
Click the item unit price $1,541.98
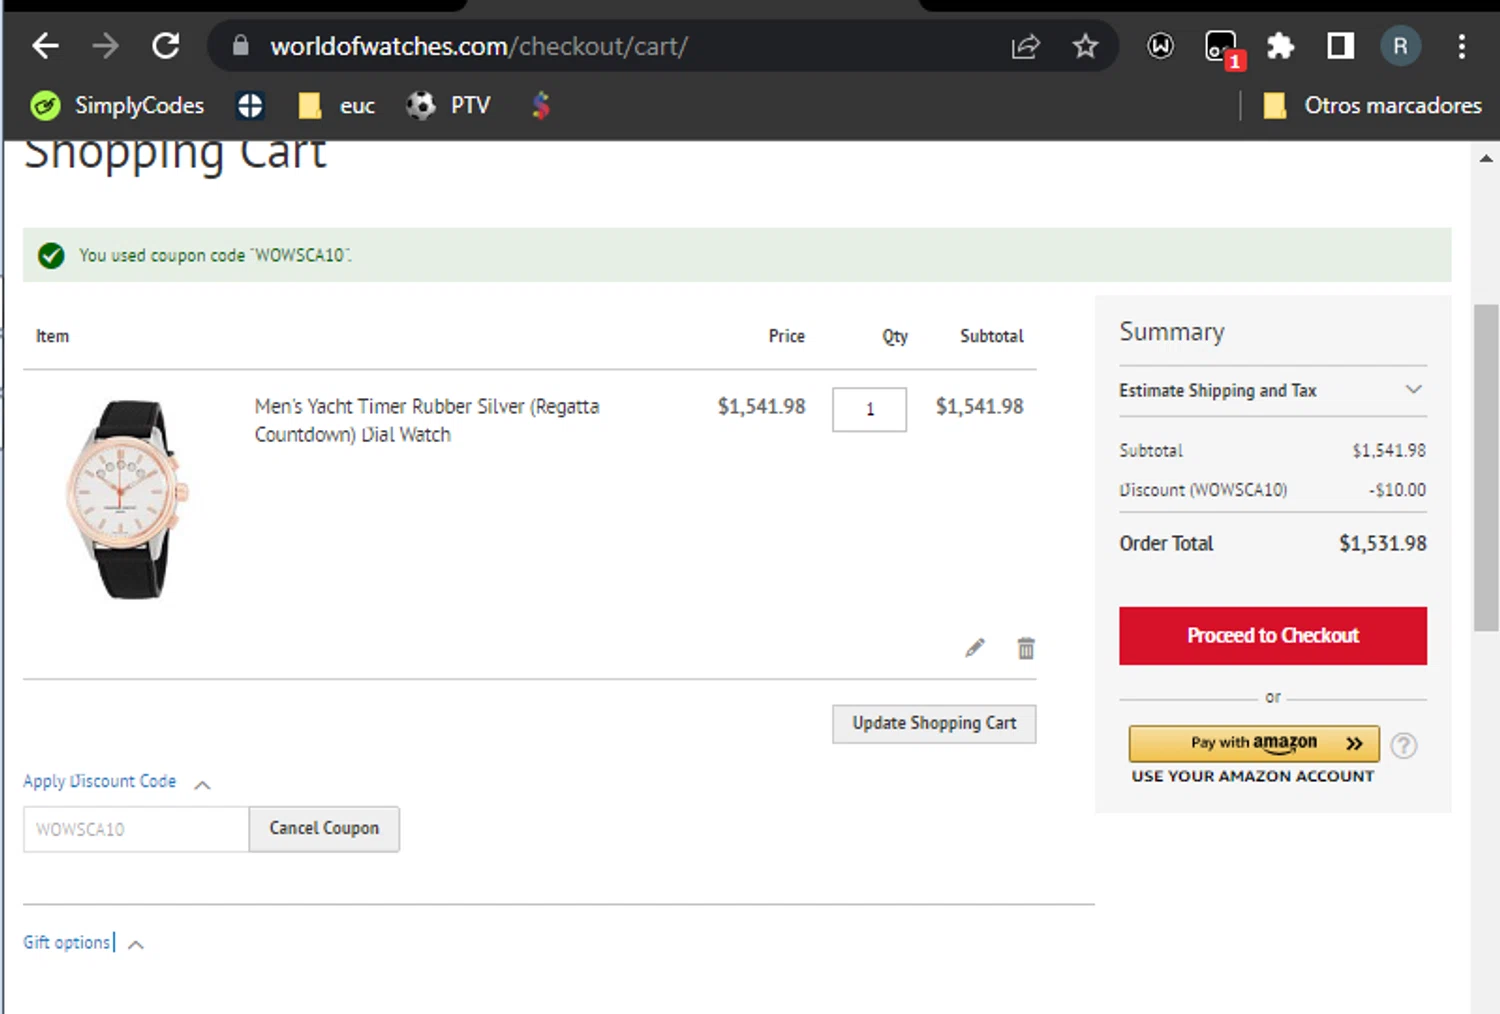(x=761, y=406)
